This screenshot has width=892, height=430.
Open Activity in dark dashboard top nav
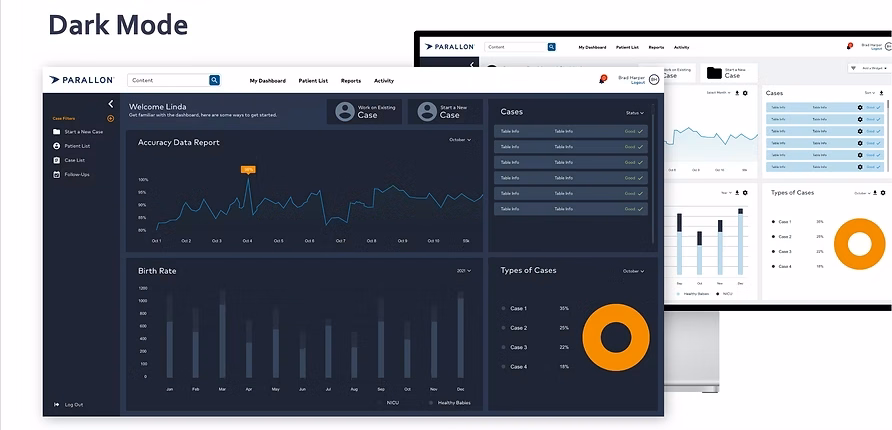(x=384, y=81)
